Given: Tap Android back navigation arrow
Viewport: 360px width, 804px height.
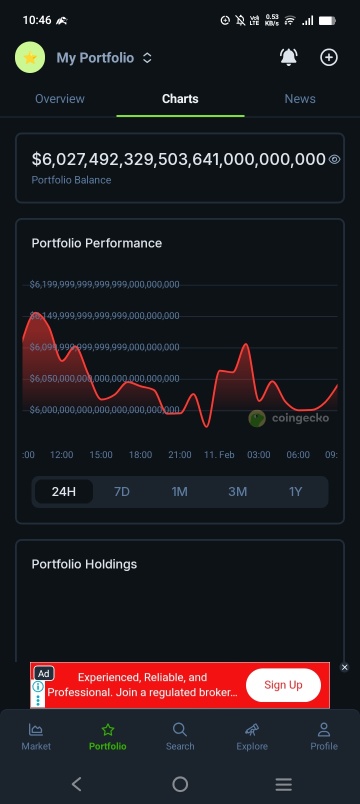Looking at the screenshot, I should [x=76, y=783].
